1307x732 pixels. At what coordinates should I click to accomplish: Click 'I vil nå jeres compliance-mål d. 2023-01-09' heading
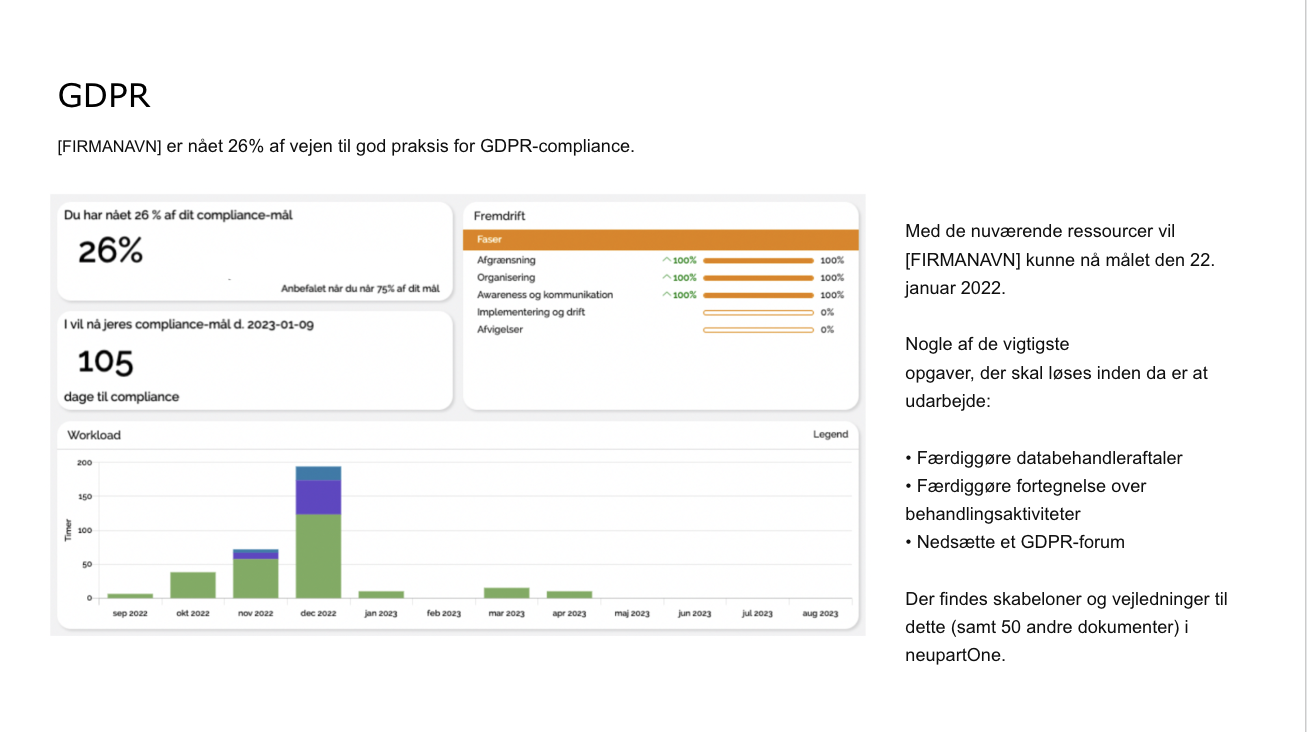pyautogui.click(x=189, y=325)
